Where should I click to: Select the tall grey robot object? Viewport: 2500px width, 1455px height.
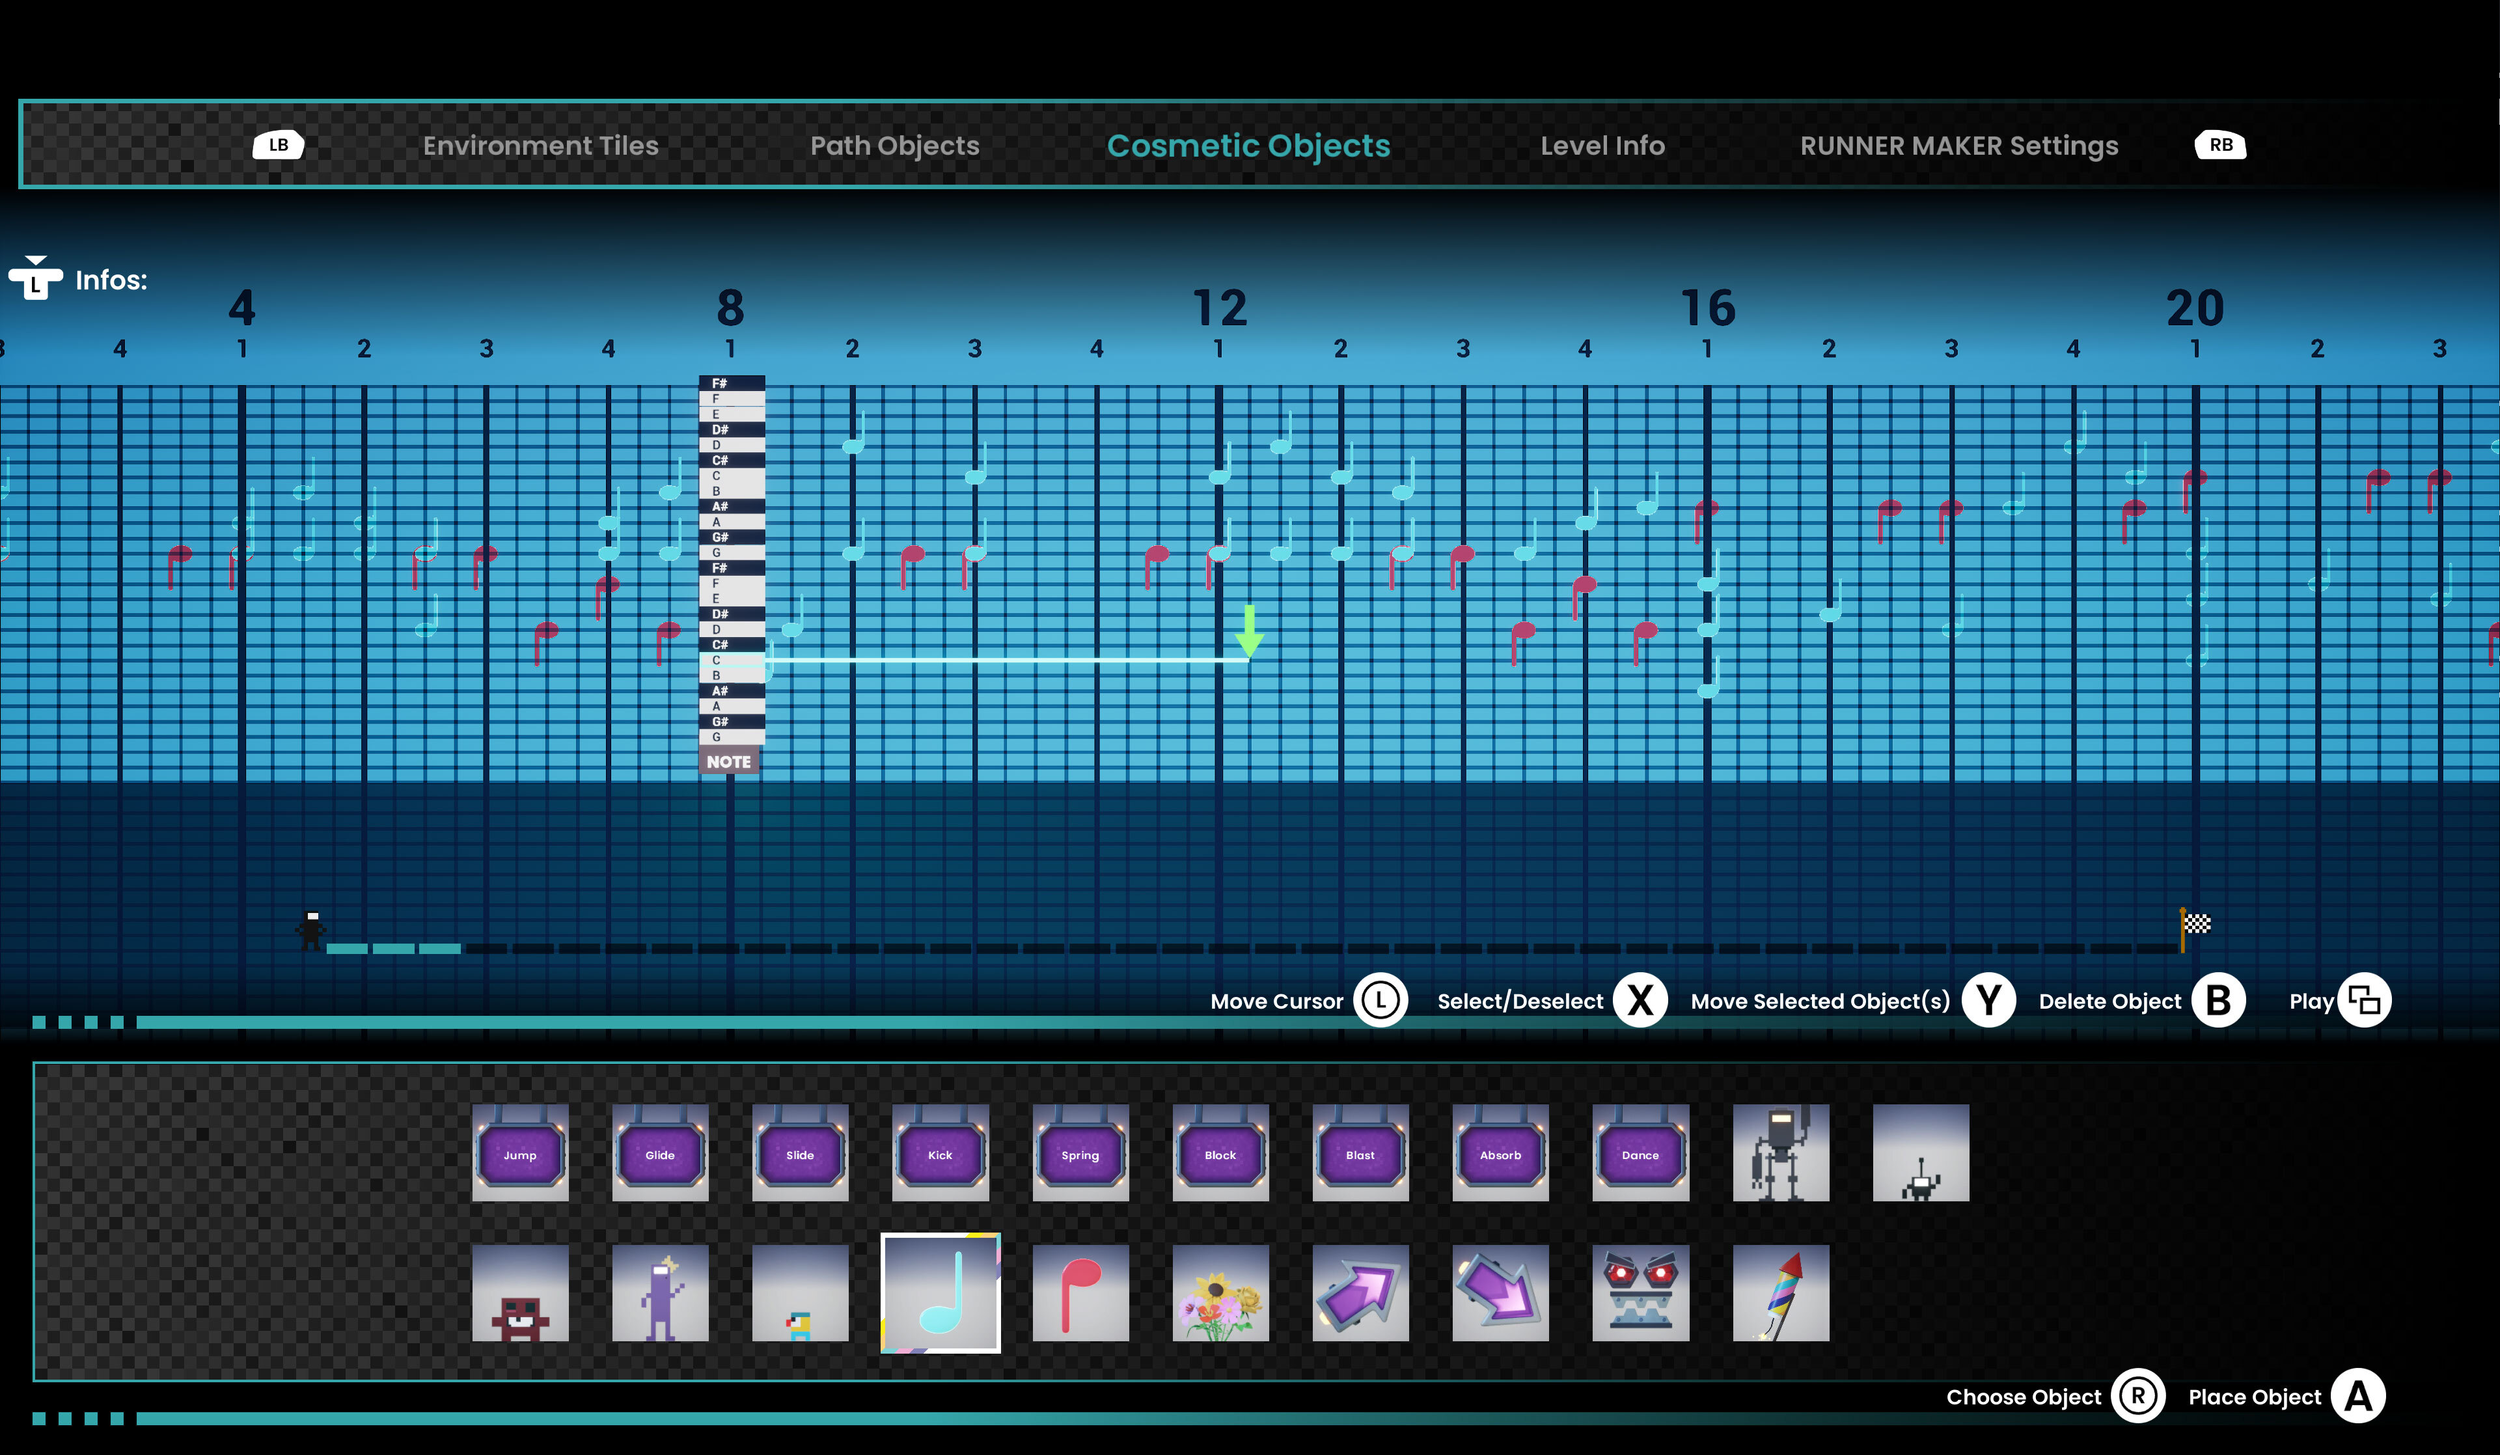1780,1153
